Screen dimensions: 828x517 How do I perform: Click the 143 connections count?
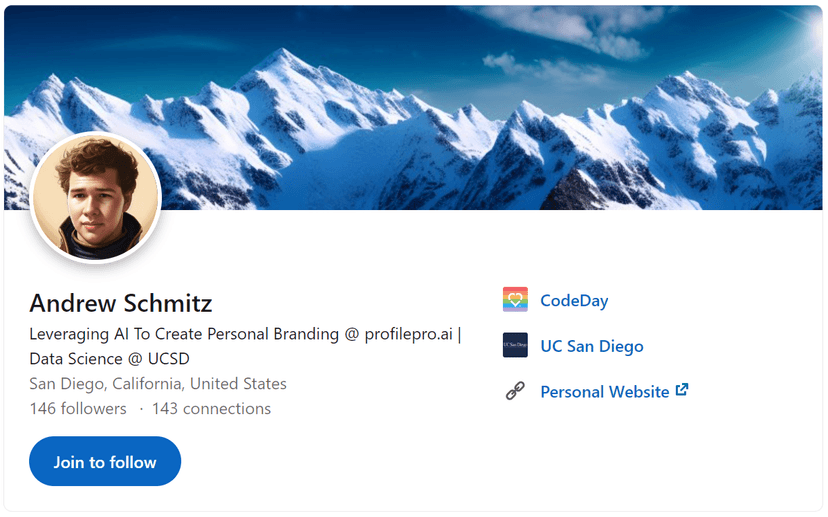click(x=211, y=408)
